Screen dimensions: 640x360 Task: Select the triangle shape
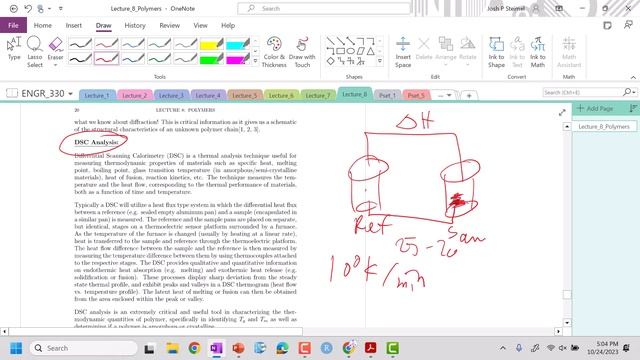tap(370, 51)
